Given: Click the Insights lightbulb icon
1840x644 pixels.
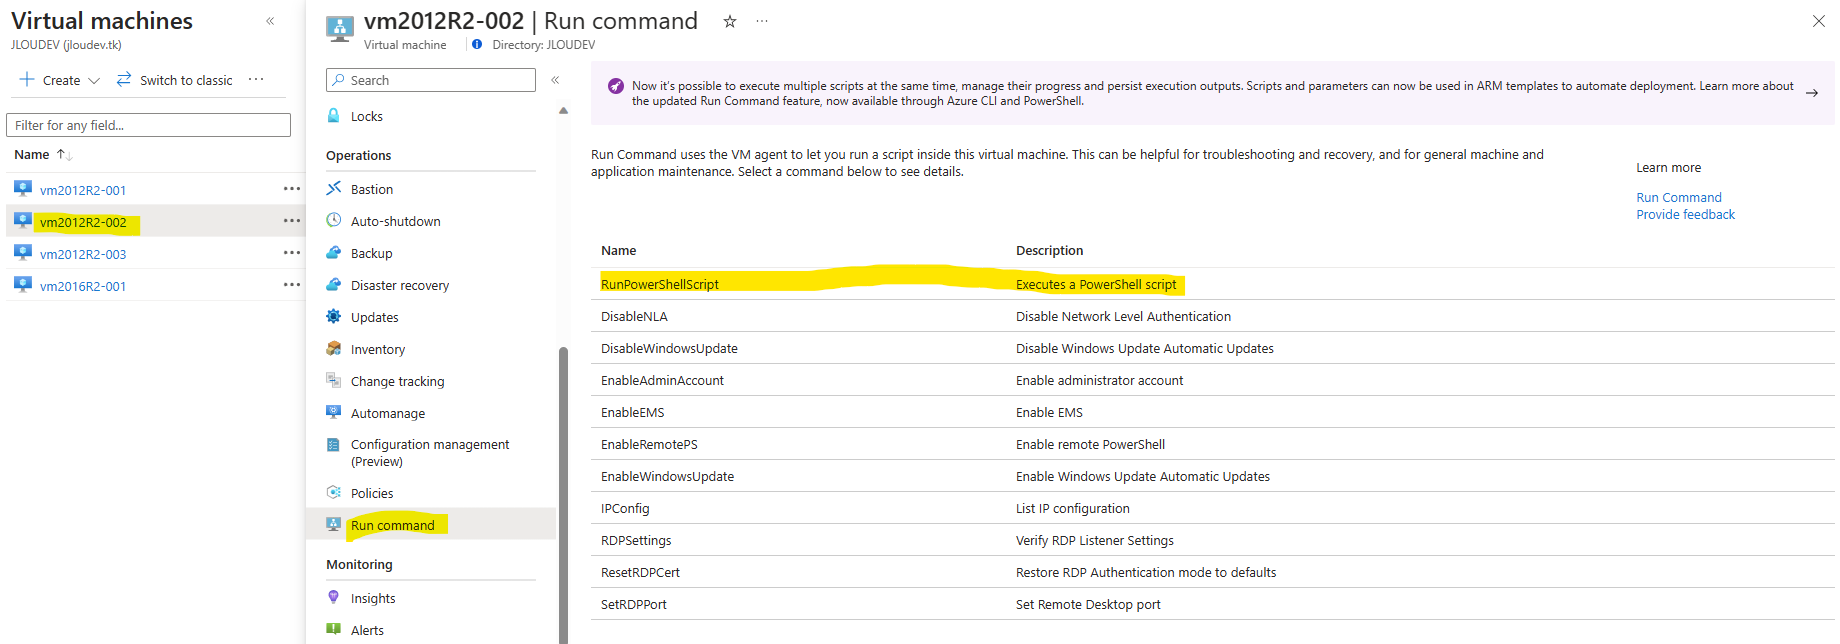Looking at the screenshot, I should pos(334,598).
